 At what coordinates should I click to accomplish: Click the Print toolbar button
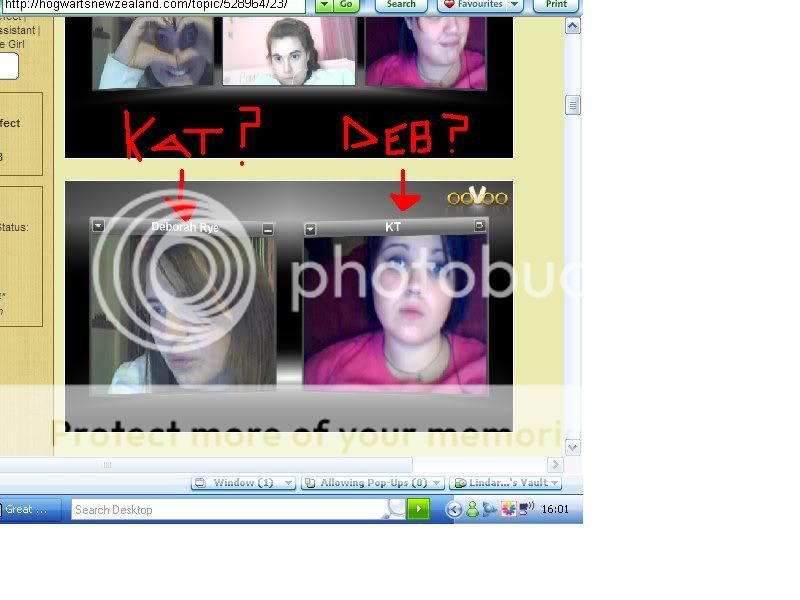[x=556, y=5]
